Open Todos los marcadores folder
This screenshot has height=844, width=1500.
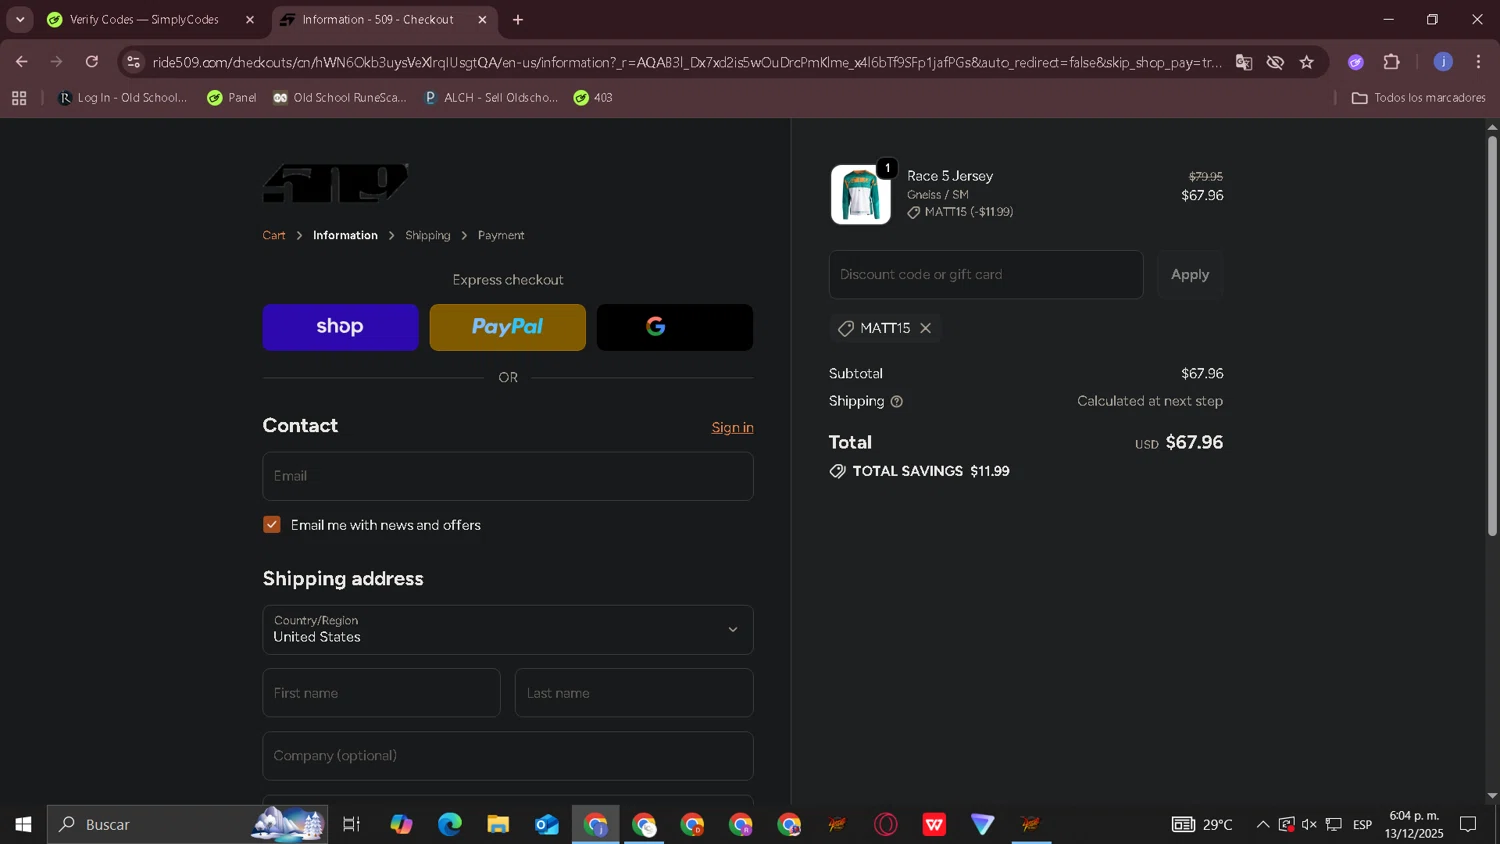tap(1418, 98)
